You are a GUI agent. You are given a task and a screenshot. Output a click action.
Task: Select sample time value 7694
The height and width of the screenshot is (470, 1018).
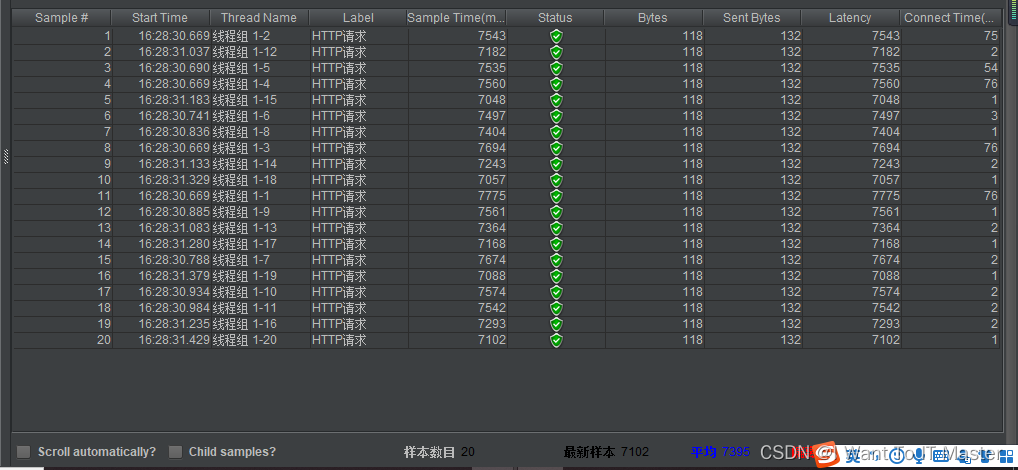pos(491,148)
